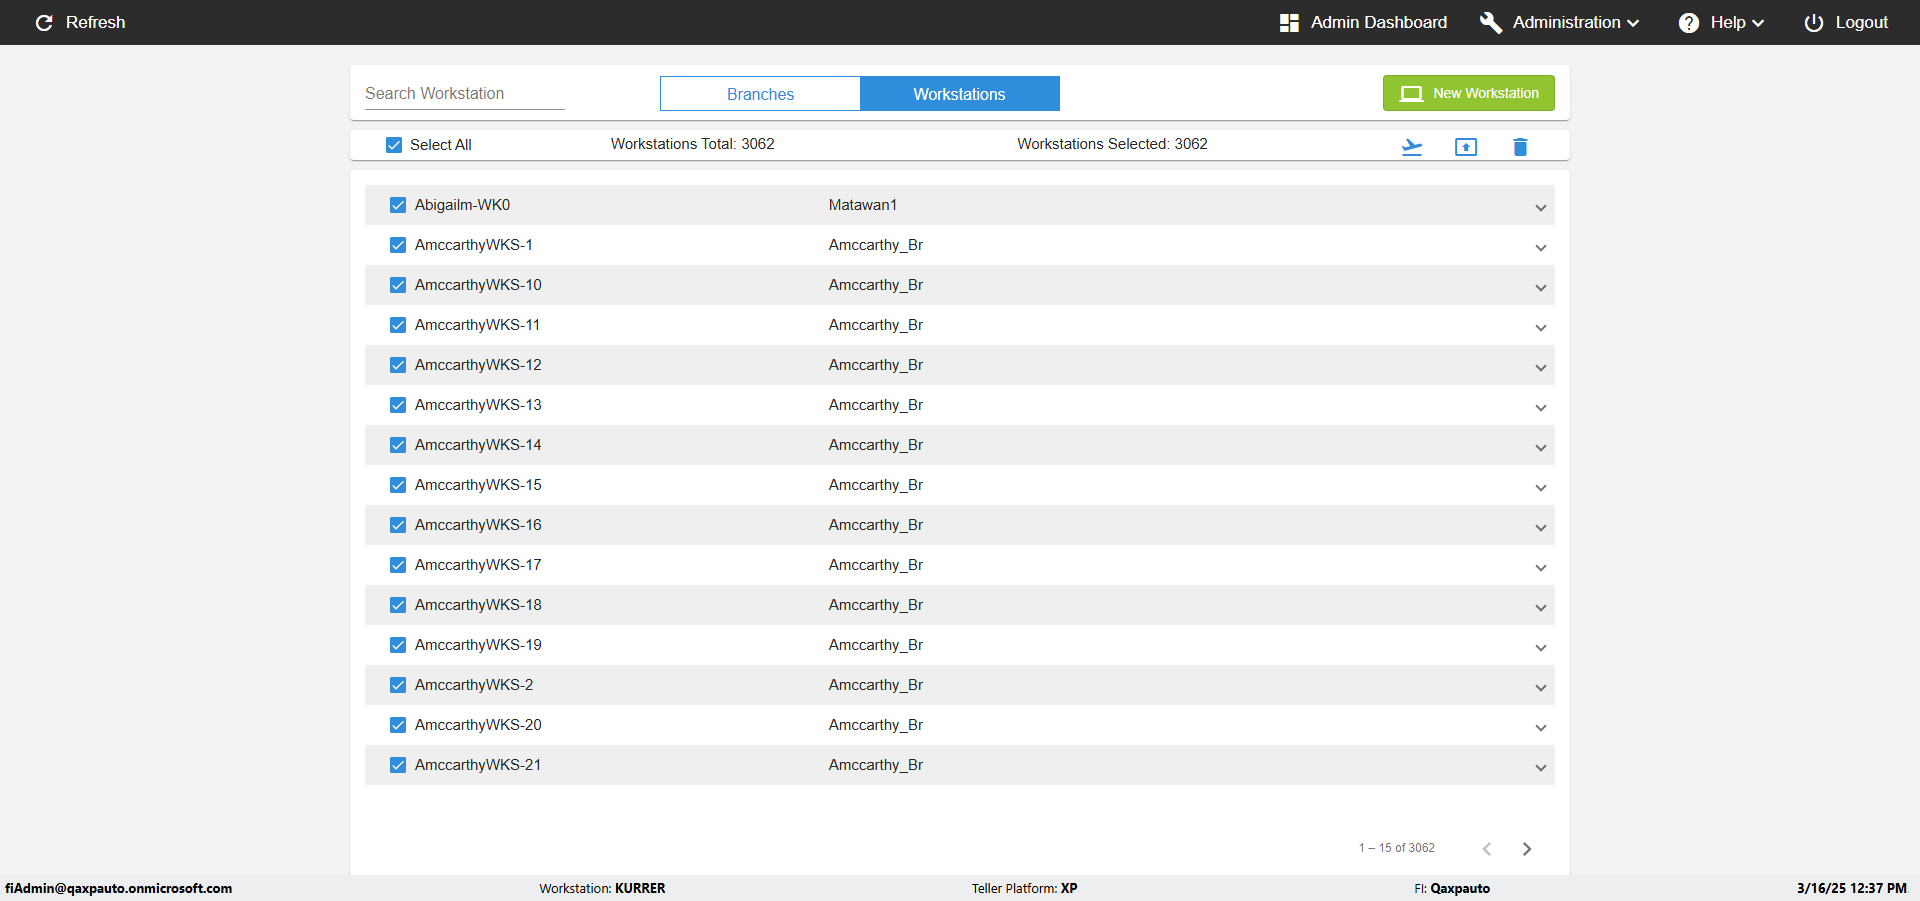The image size is (1920, 901).
Task: Select the Workstations tab
Action: tap(959, 94)
